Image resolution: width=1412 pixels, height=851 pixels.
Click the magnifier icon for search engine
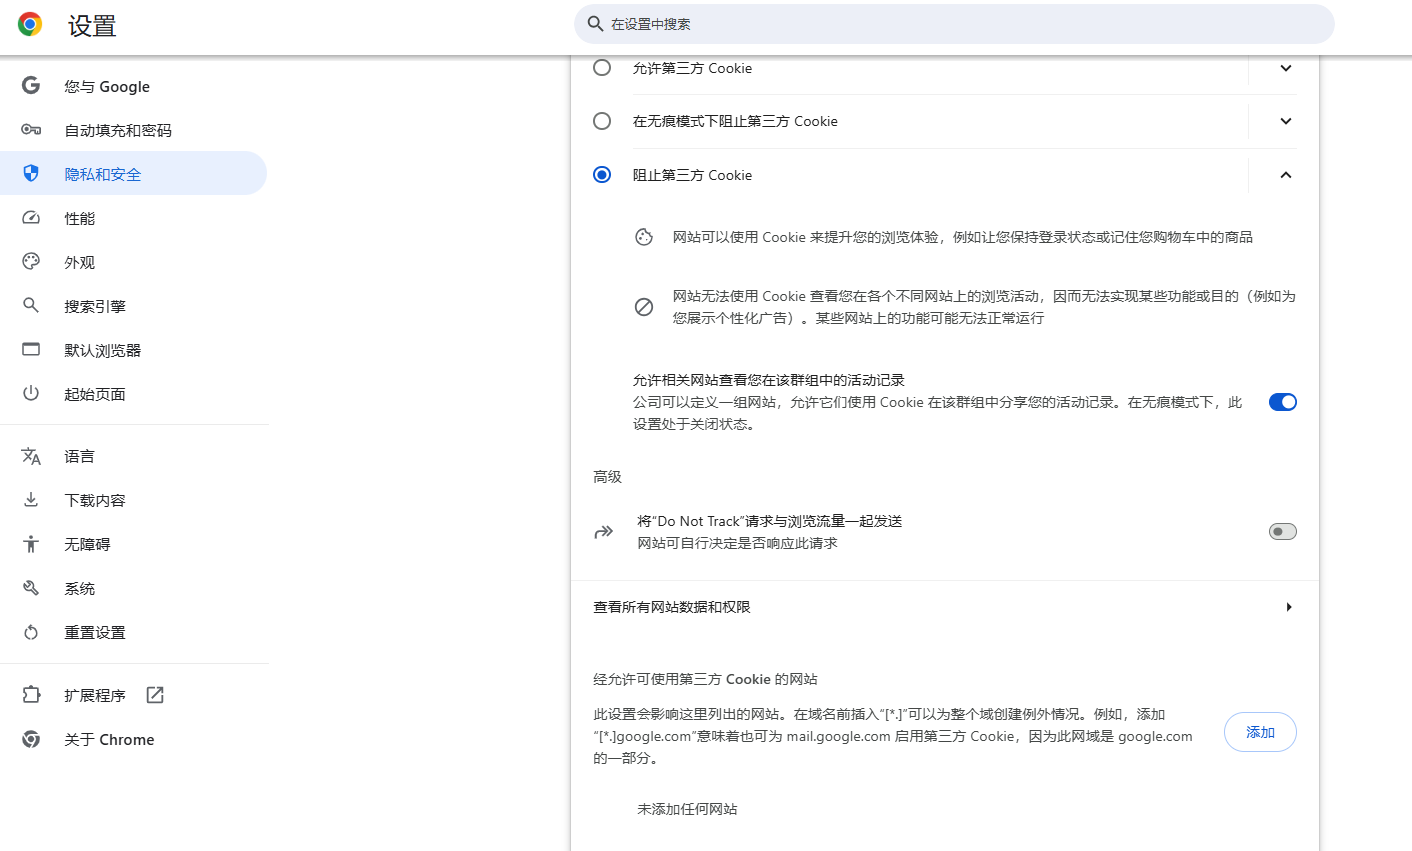click(x=31, y=306)
